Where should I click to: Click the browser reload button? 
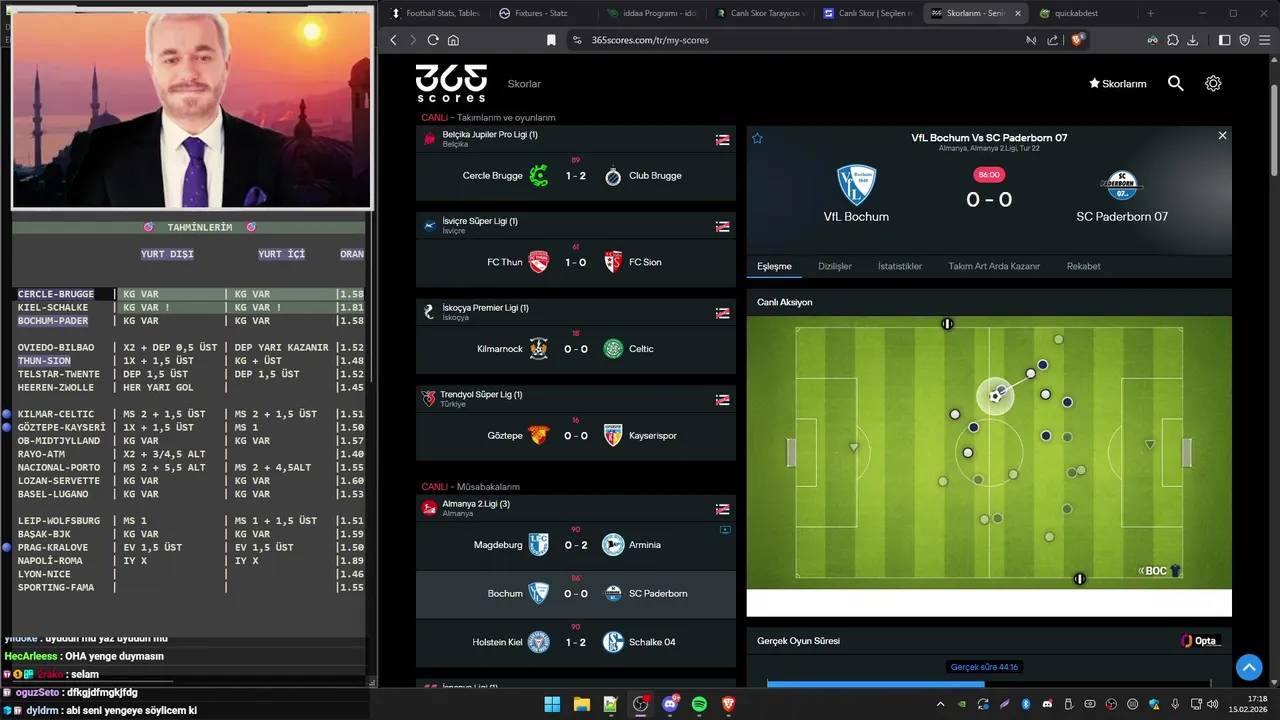click(433, 40)
